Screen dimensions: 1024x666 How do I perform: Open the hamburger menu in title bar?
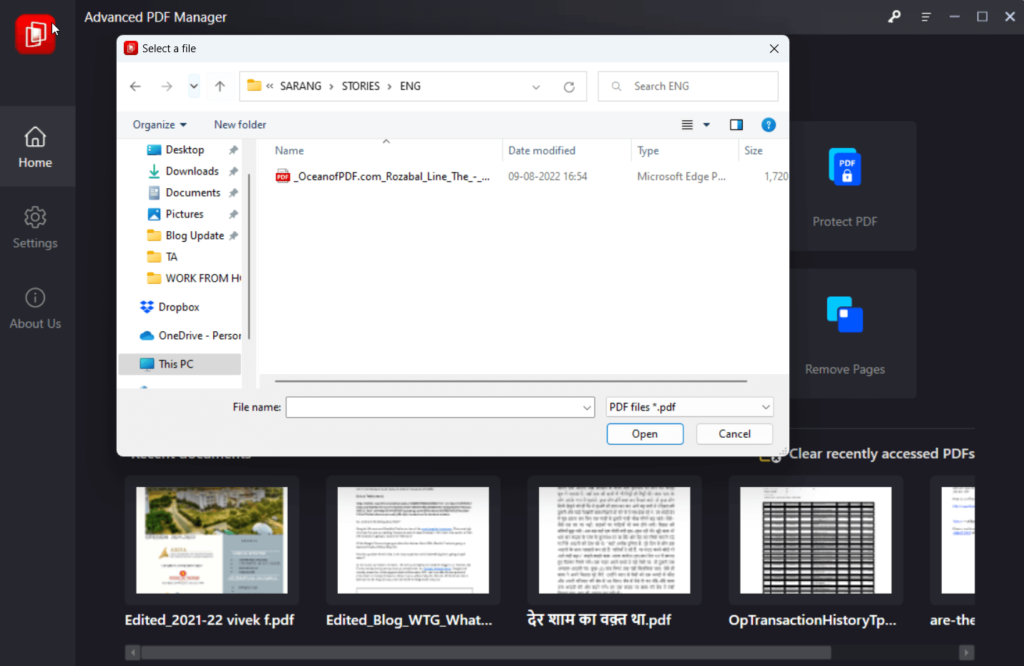(x=926, y=17)
